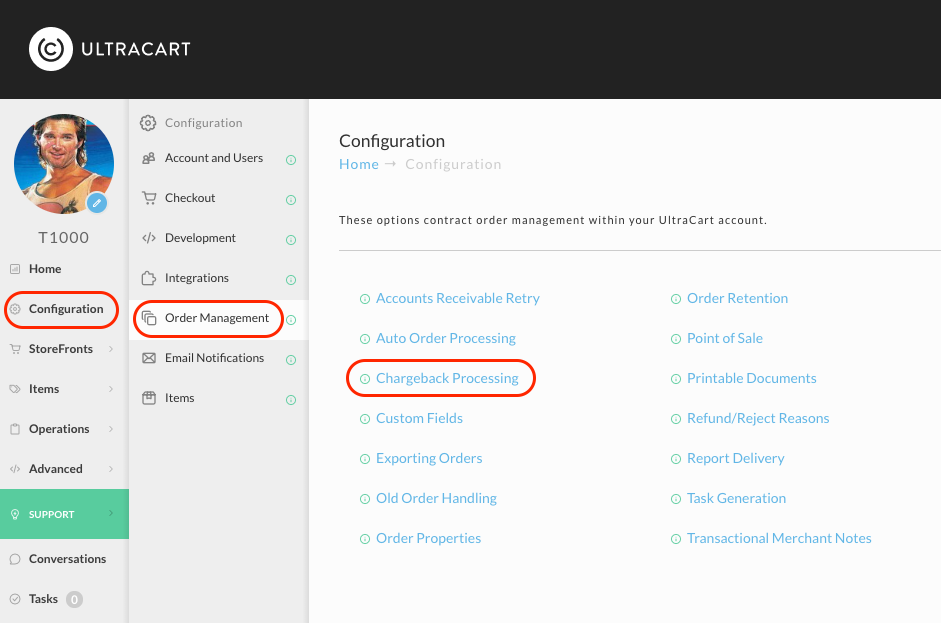Screen dimensions: 941x623
Task: Click the Conversations speech bubble icon
Action: pyautogui.click(x=15, y=559)
